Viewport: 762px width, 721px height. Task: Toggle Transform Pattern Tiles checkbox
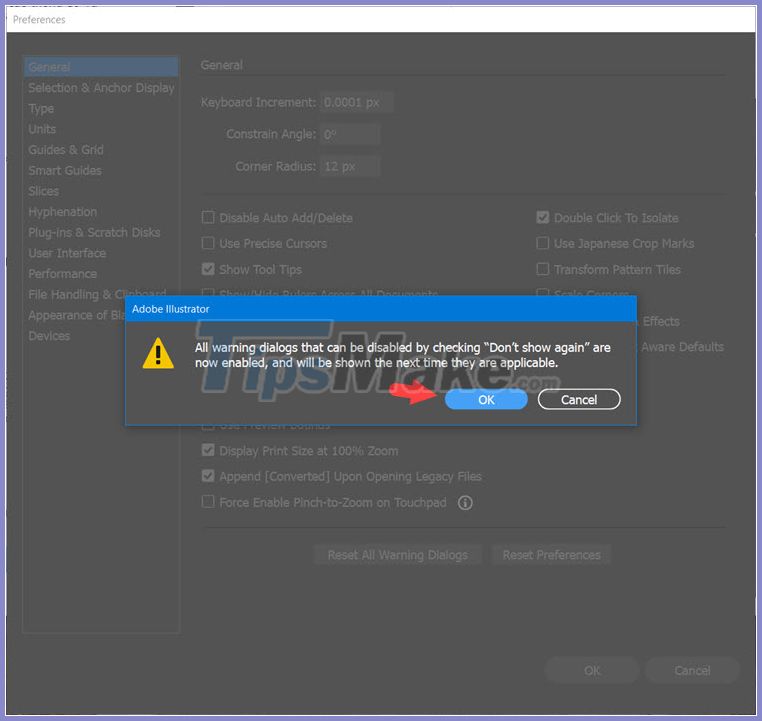[x=543, y=269]
